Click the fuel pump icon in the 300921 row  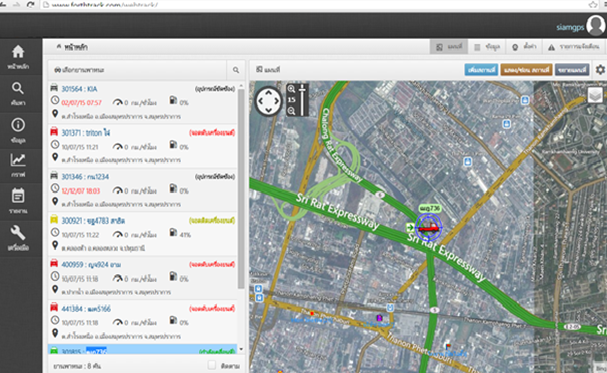click(173, 233)
